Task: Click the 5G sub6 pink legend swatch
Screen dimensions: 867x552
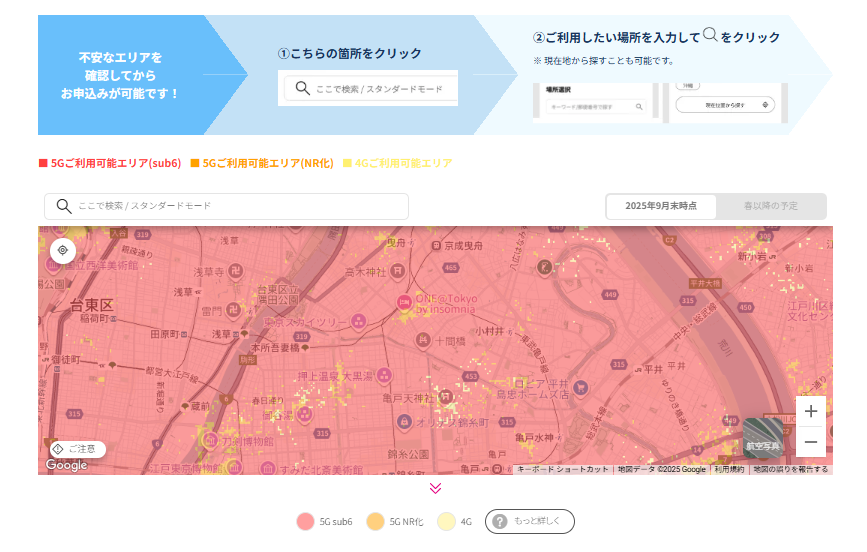Action: (x=306, y=521)
